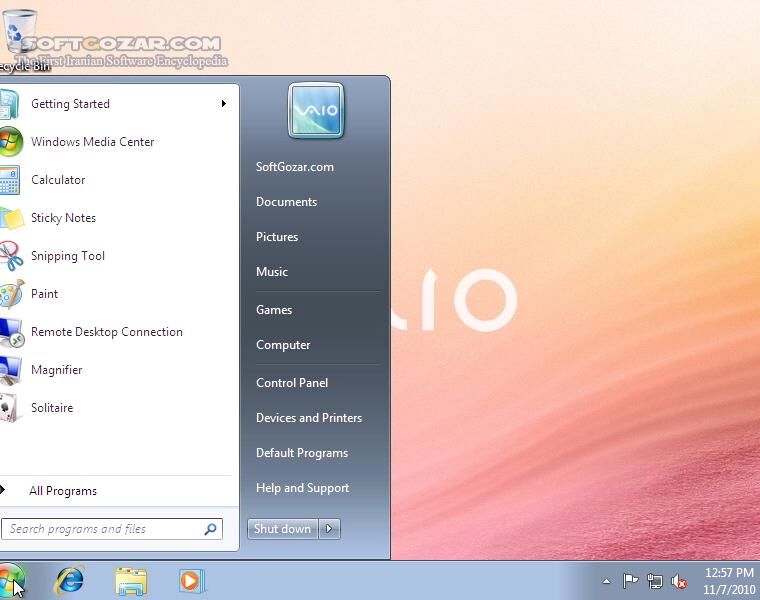Screen dimensions: 760x600
Task: Select the Snipping Tool label
Action: pos(68,256)
